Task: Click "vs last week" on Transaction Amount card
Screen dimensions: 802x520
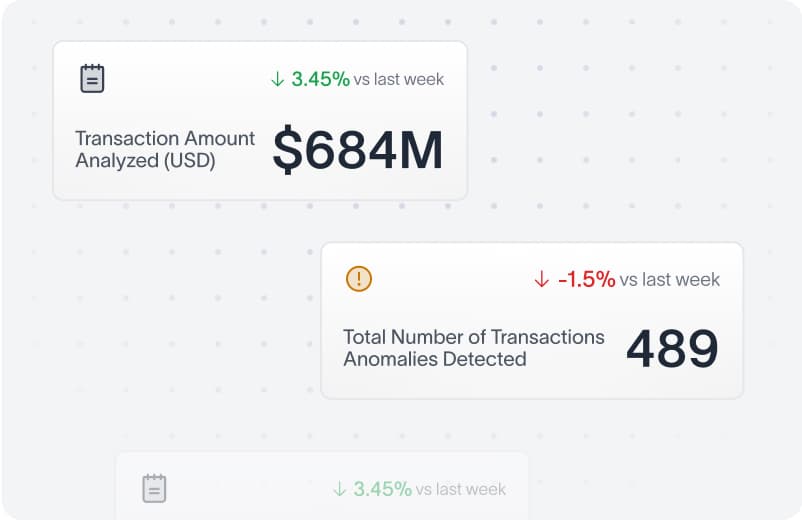Action: point(399,79)
